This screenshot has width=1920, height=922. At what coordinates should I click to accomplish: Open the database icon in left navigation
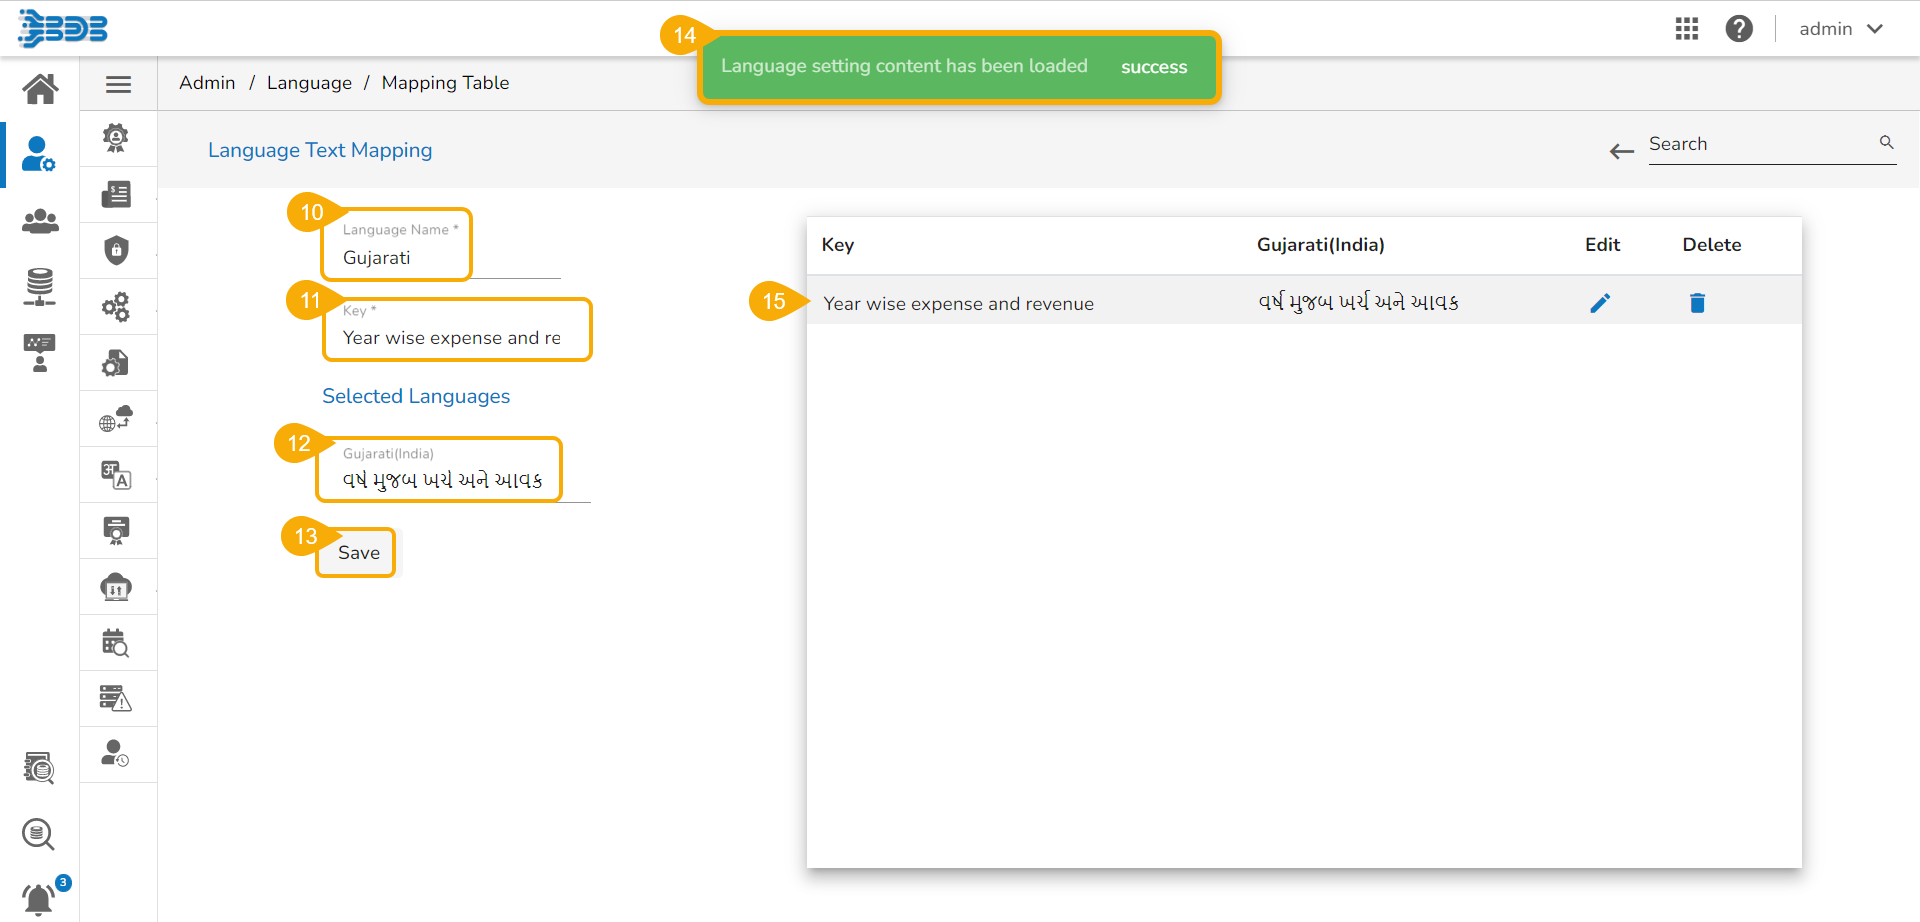click(40, 287)
